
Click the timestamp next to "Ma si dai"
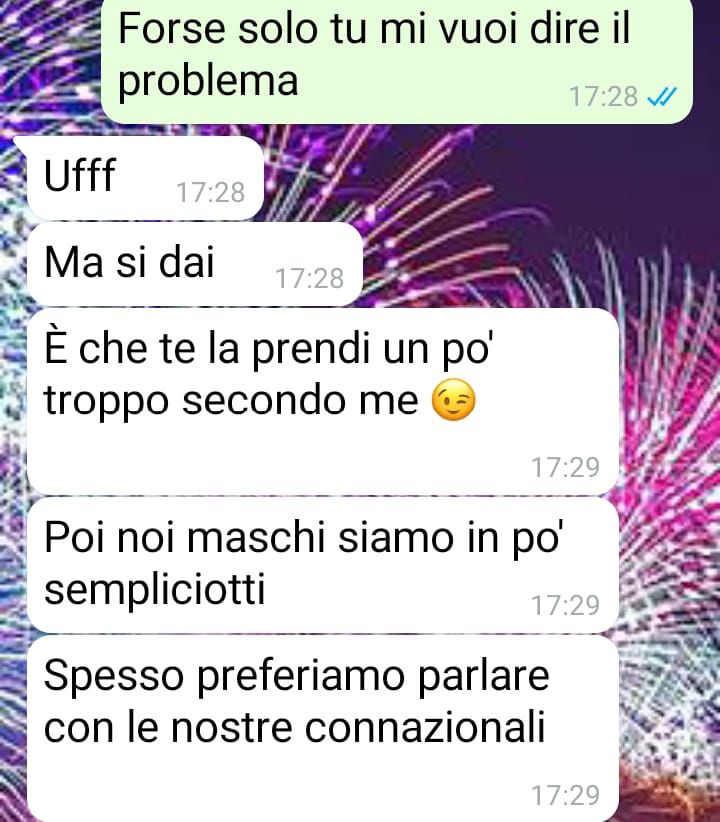309,278
